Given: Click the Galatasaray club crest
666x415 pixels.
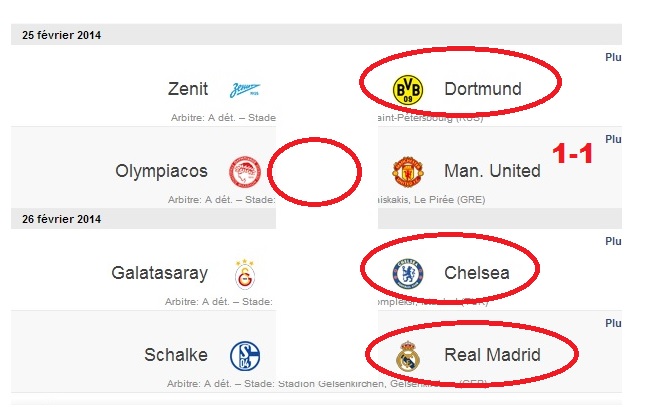Looking at the screenshot, I should click(x=245, y=274).
